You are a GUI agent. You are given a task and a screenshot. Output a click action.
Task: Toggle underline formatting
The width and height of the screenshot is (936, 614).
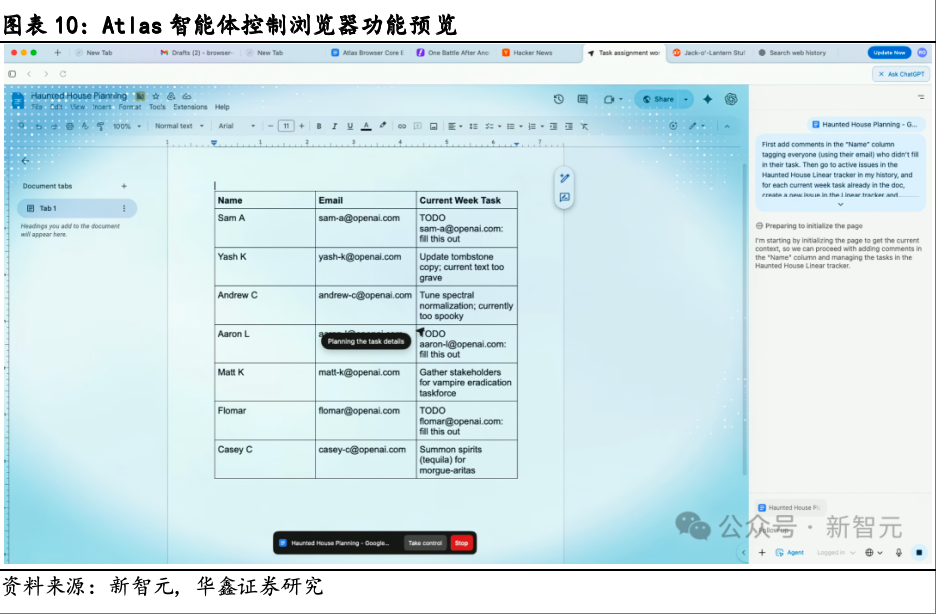tap(350, 126)
